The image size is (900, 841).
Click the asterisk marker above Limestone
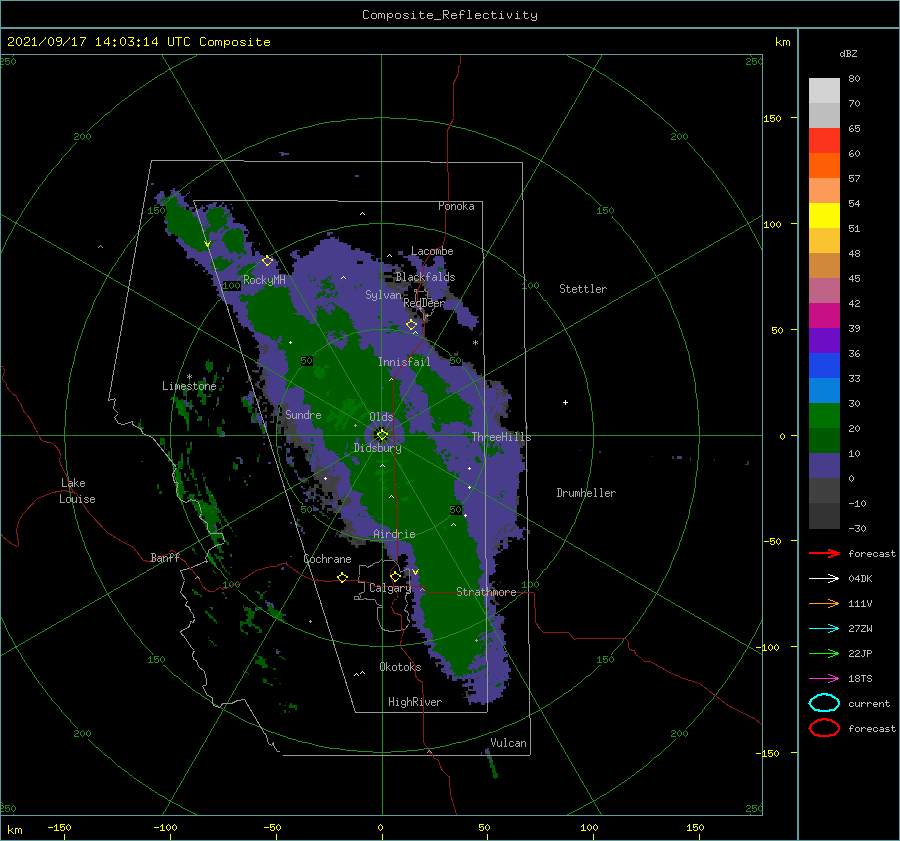[189, 377]
